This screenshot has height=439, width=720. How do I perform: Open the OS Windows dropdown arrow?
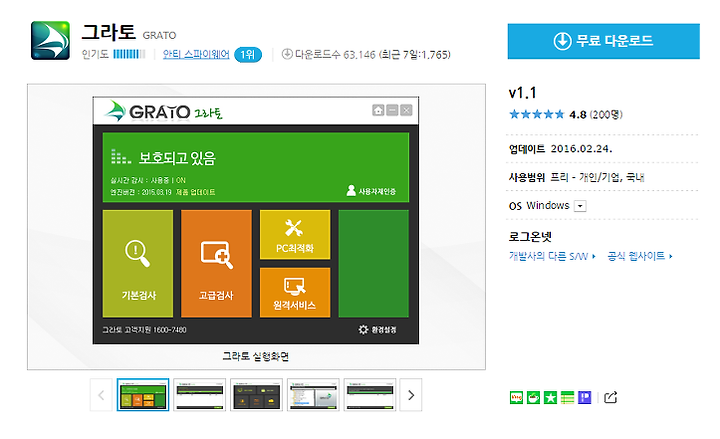coord(580,206)
